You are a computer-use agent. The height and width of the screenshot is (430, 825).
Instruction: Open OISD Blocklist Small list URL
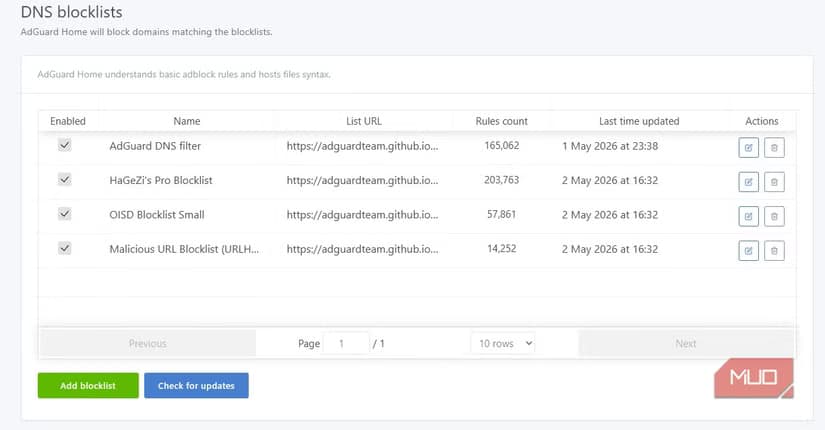click(362, 214)
